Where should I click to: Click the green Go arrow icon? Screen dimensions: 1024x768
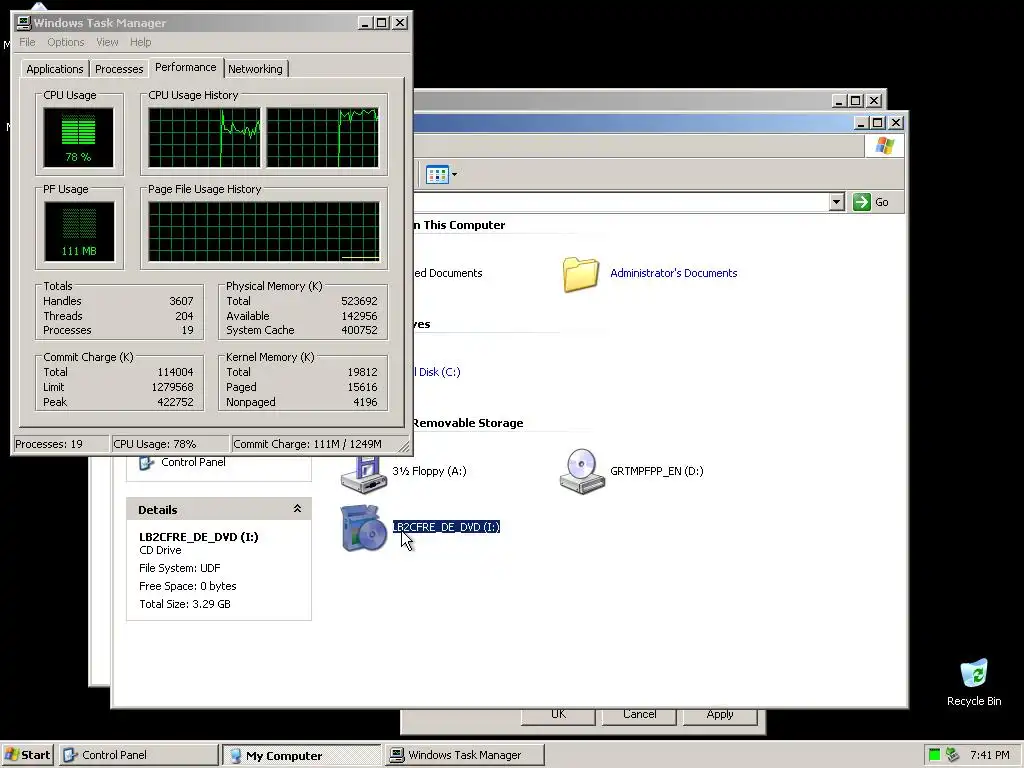coord(861,202)
